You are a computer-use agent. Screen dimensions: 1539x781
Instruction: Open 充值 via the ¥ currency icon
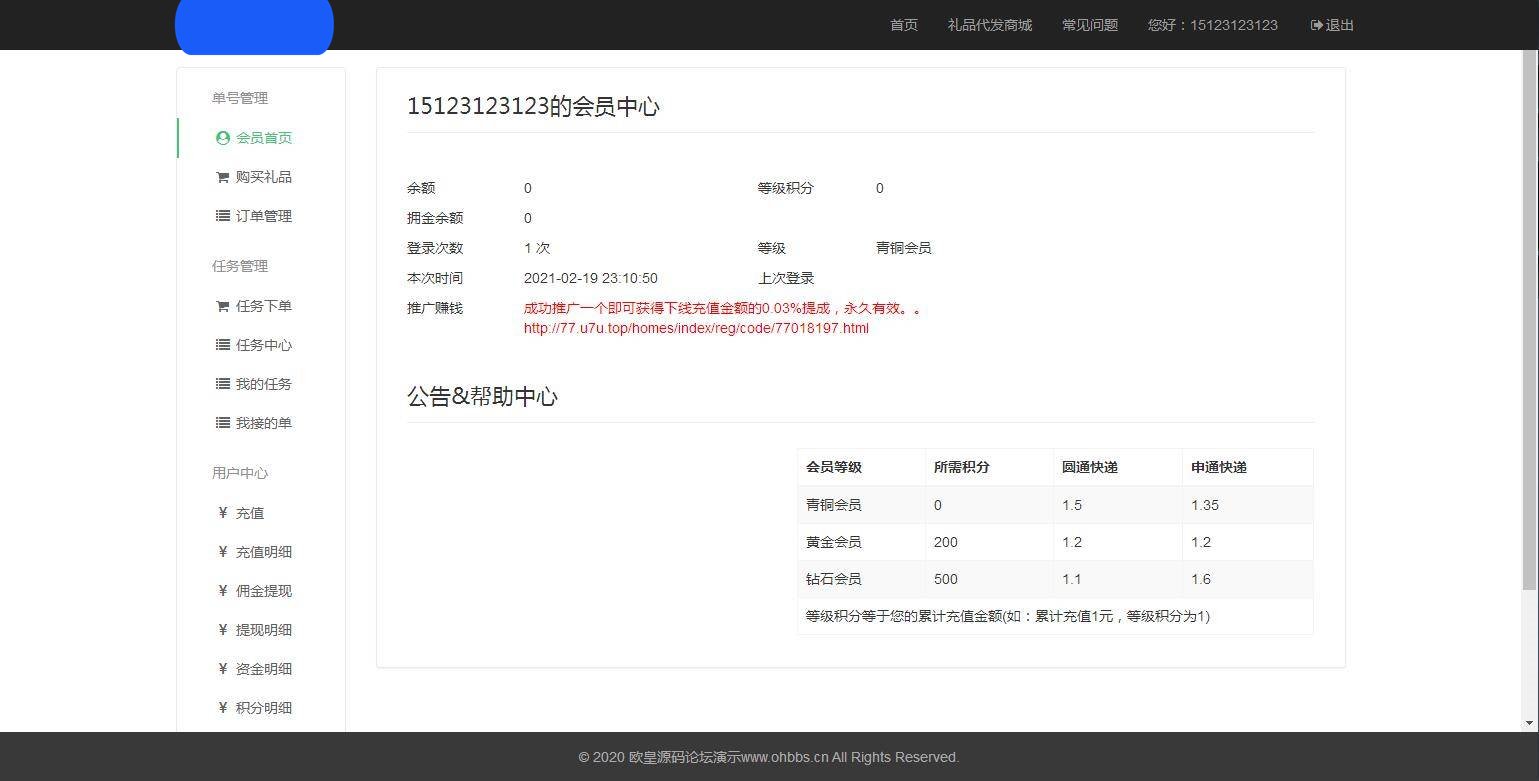click(x=222, y=513)
